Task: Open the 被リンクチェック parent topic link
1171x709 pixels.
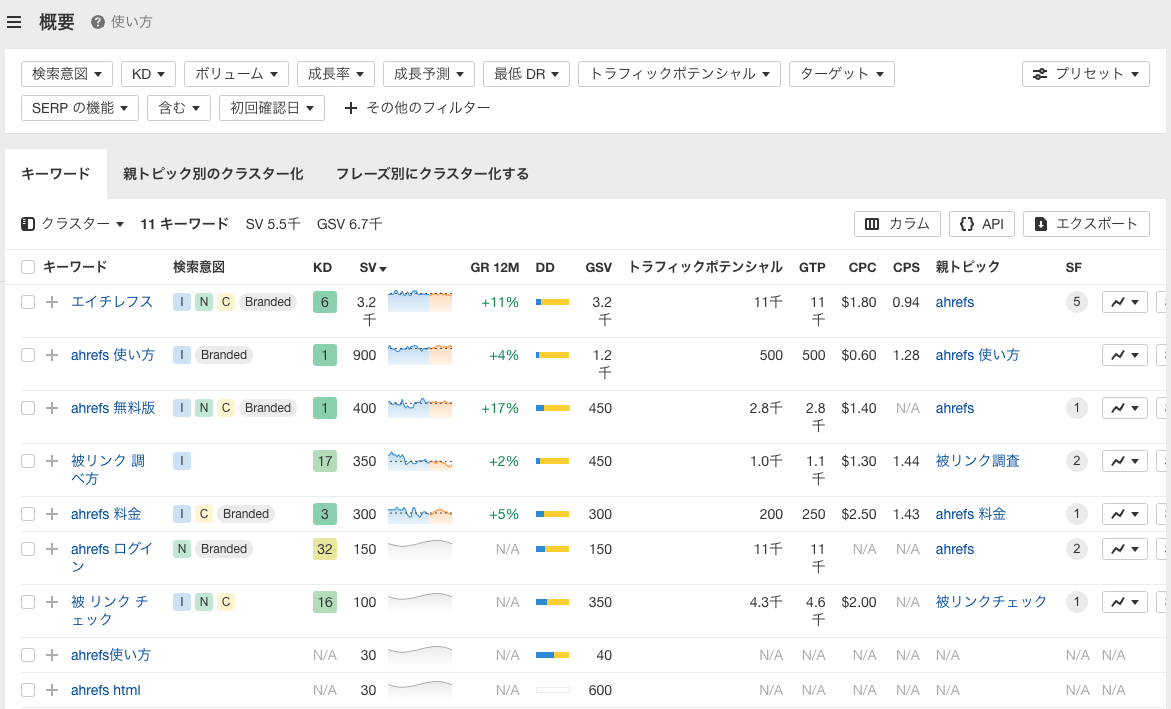Action: coord(990,601)
